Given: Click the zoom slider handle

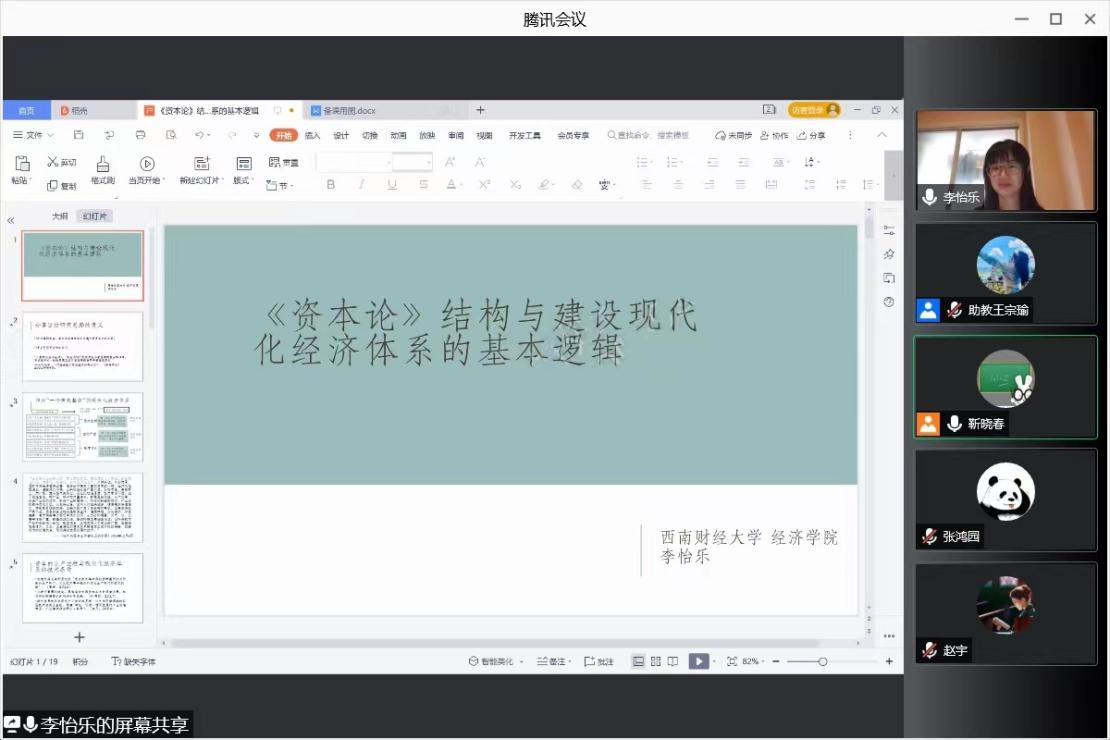Looking at the screenshot, I should pyautogui.click(x=823, y=661).
